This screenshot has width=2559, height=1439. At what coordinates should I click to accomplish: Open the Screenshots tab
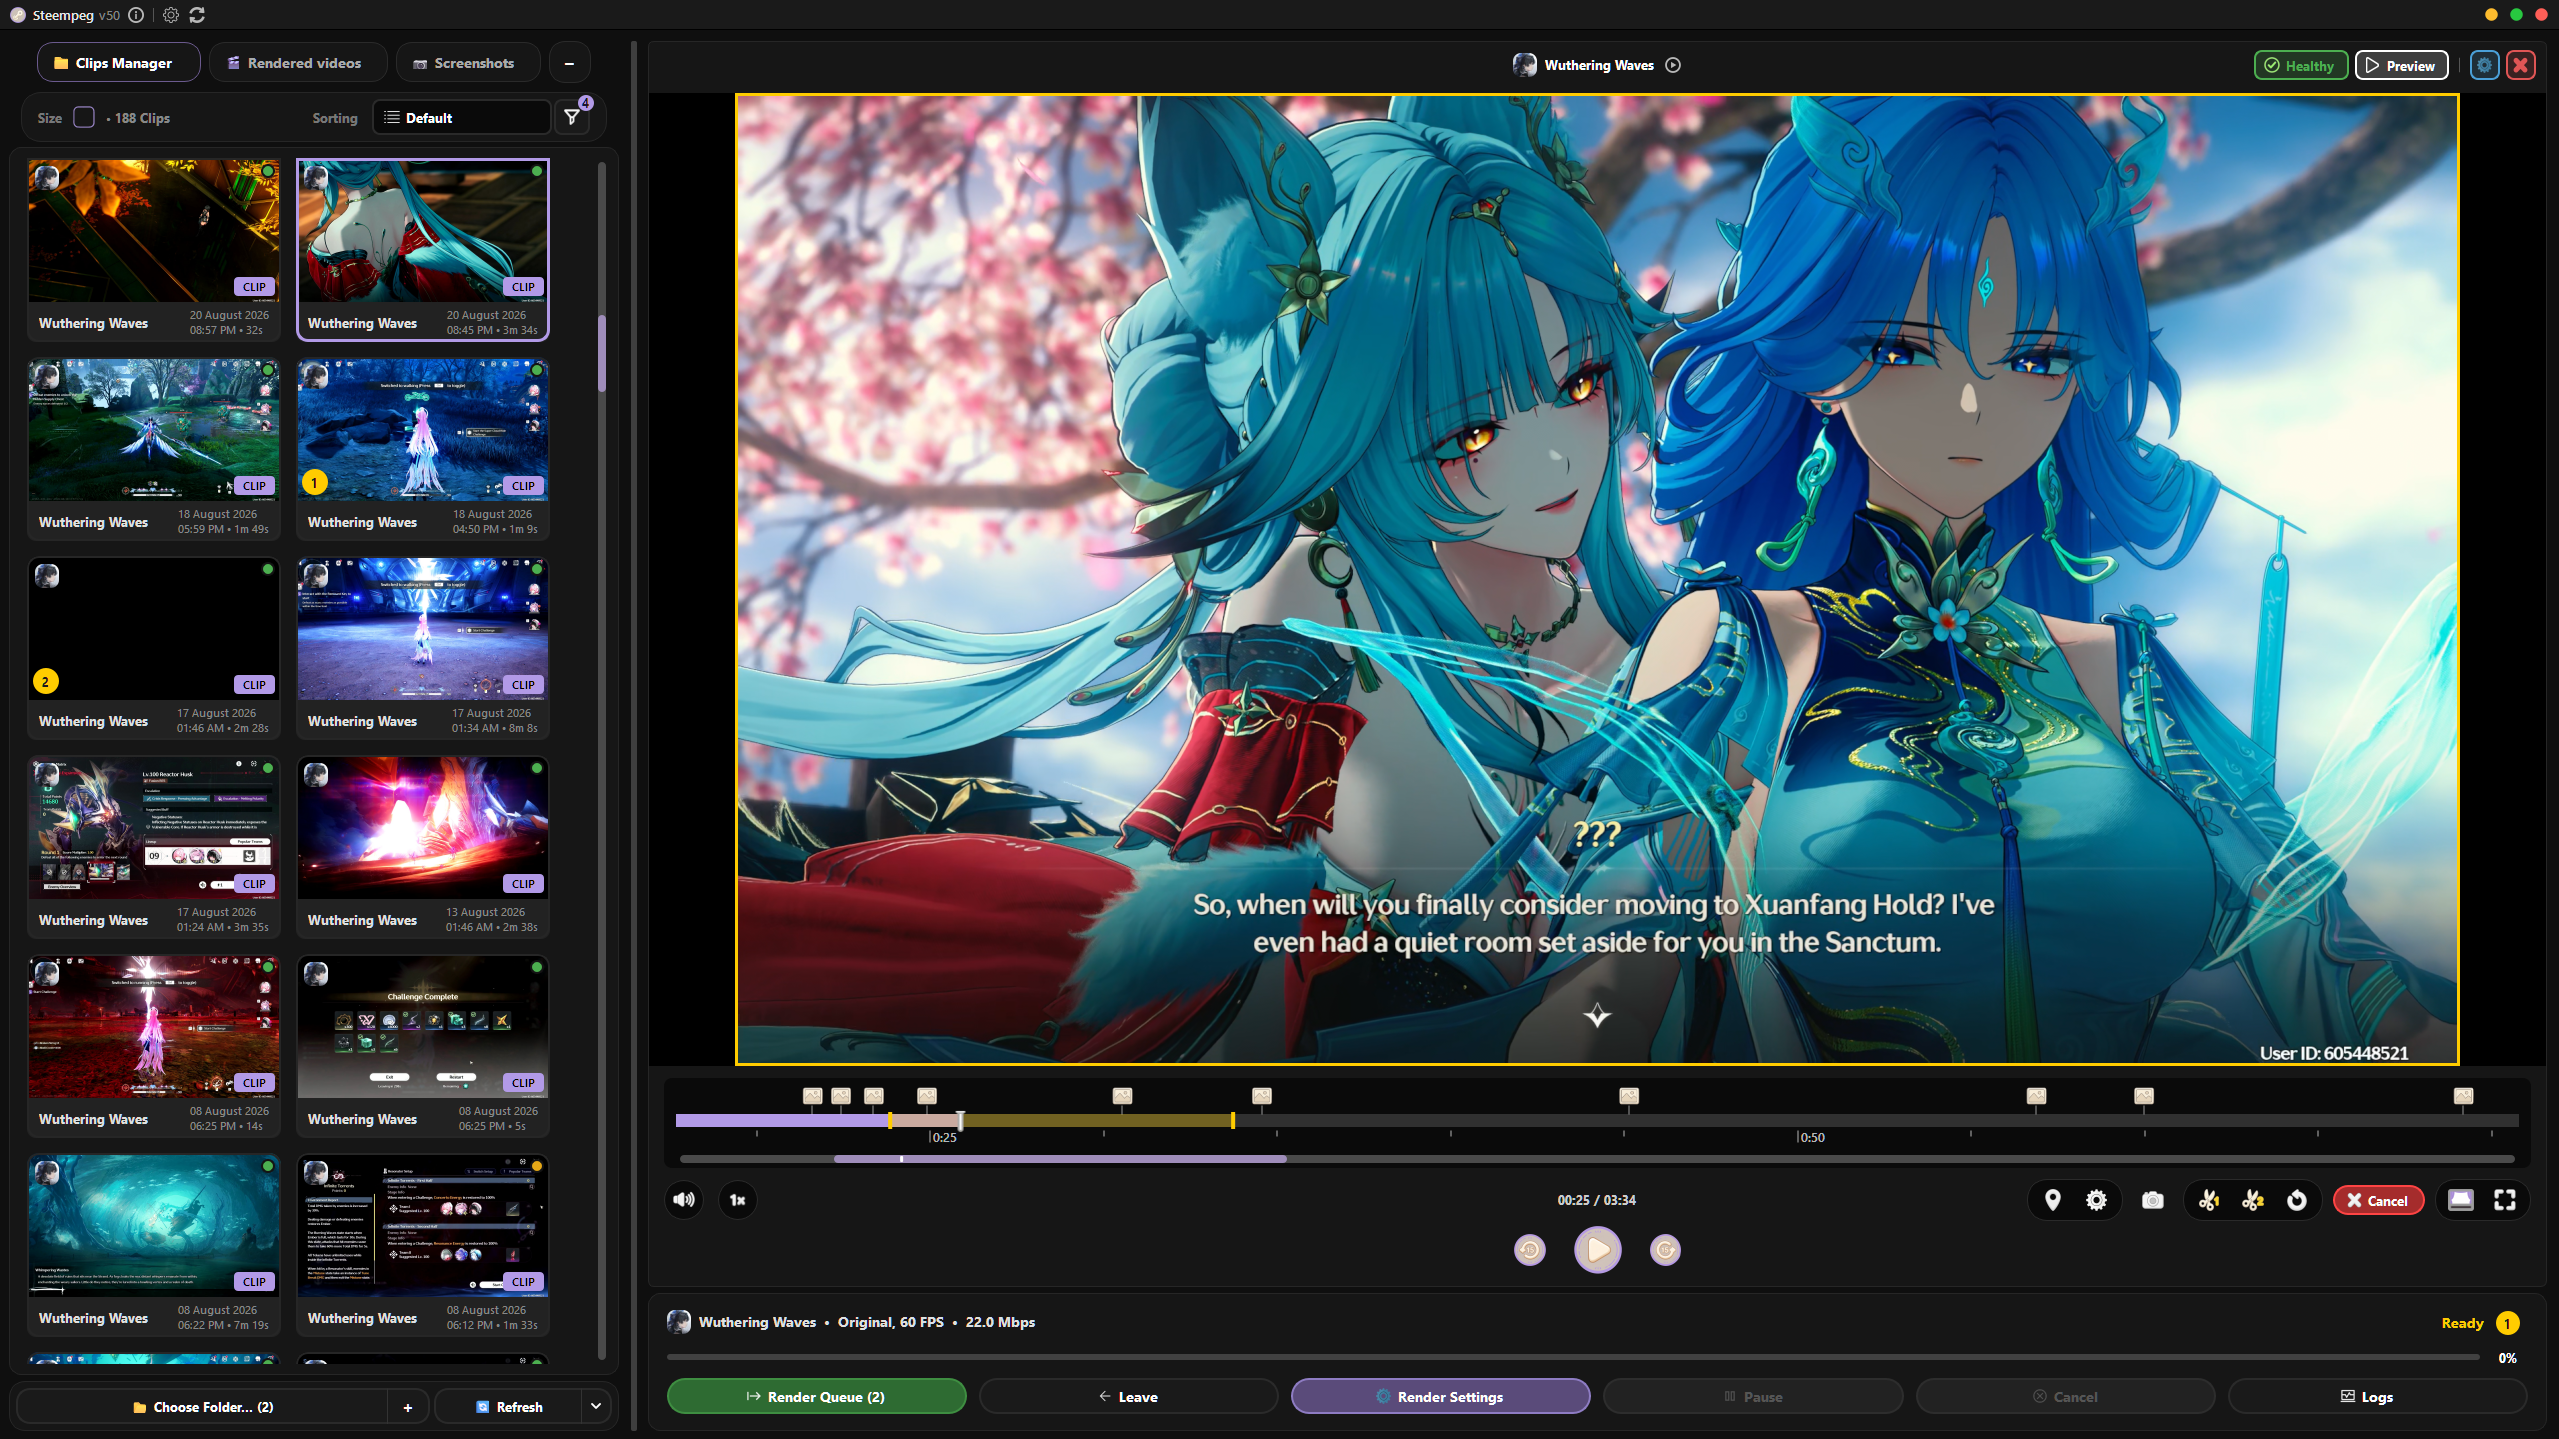468,63
